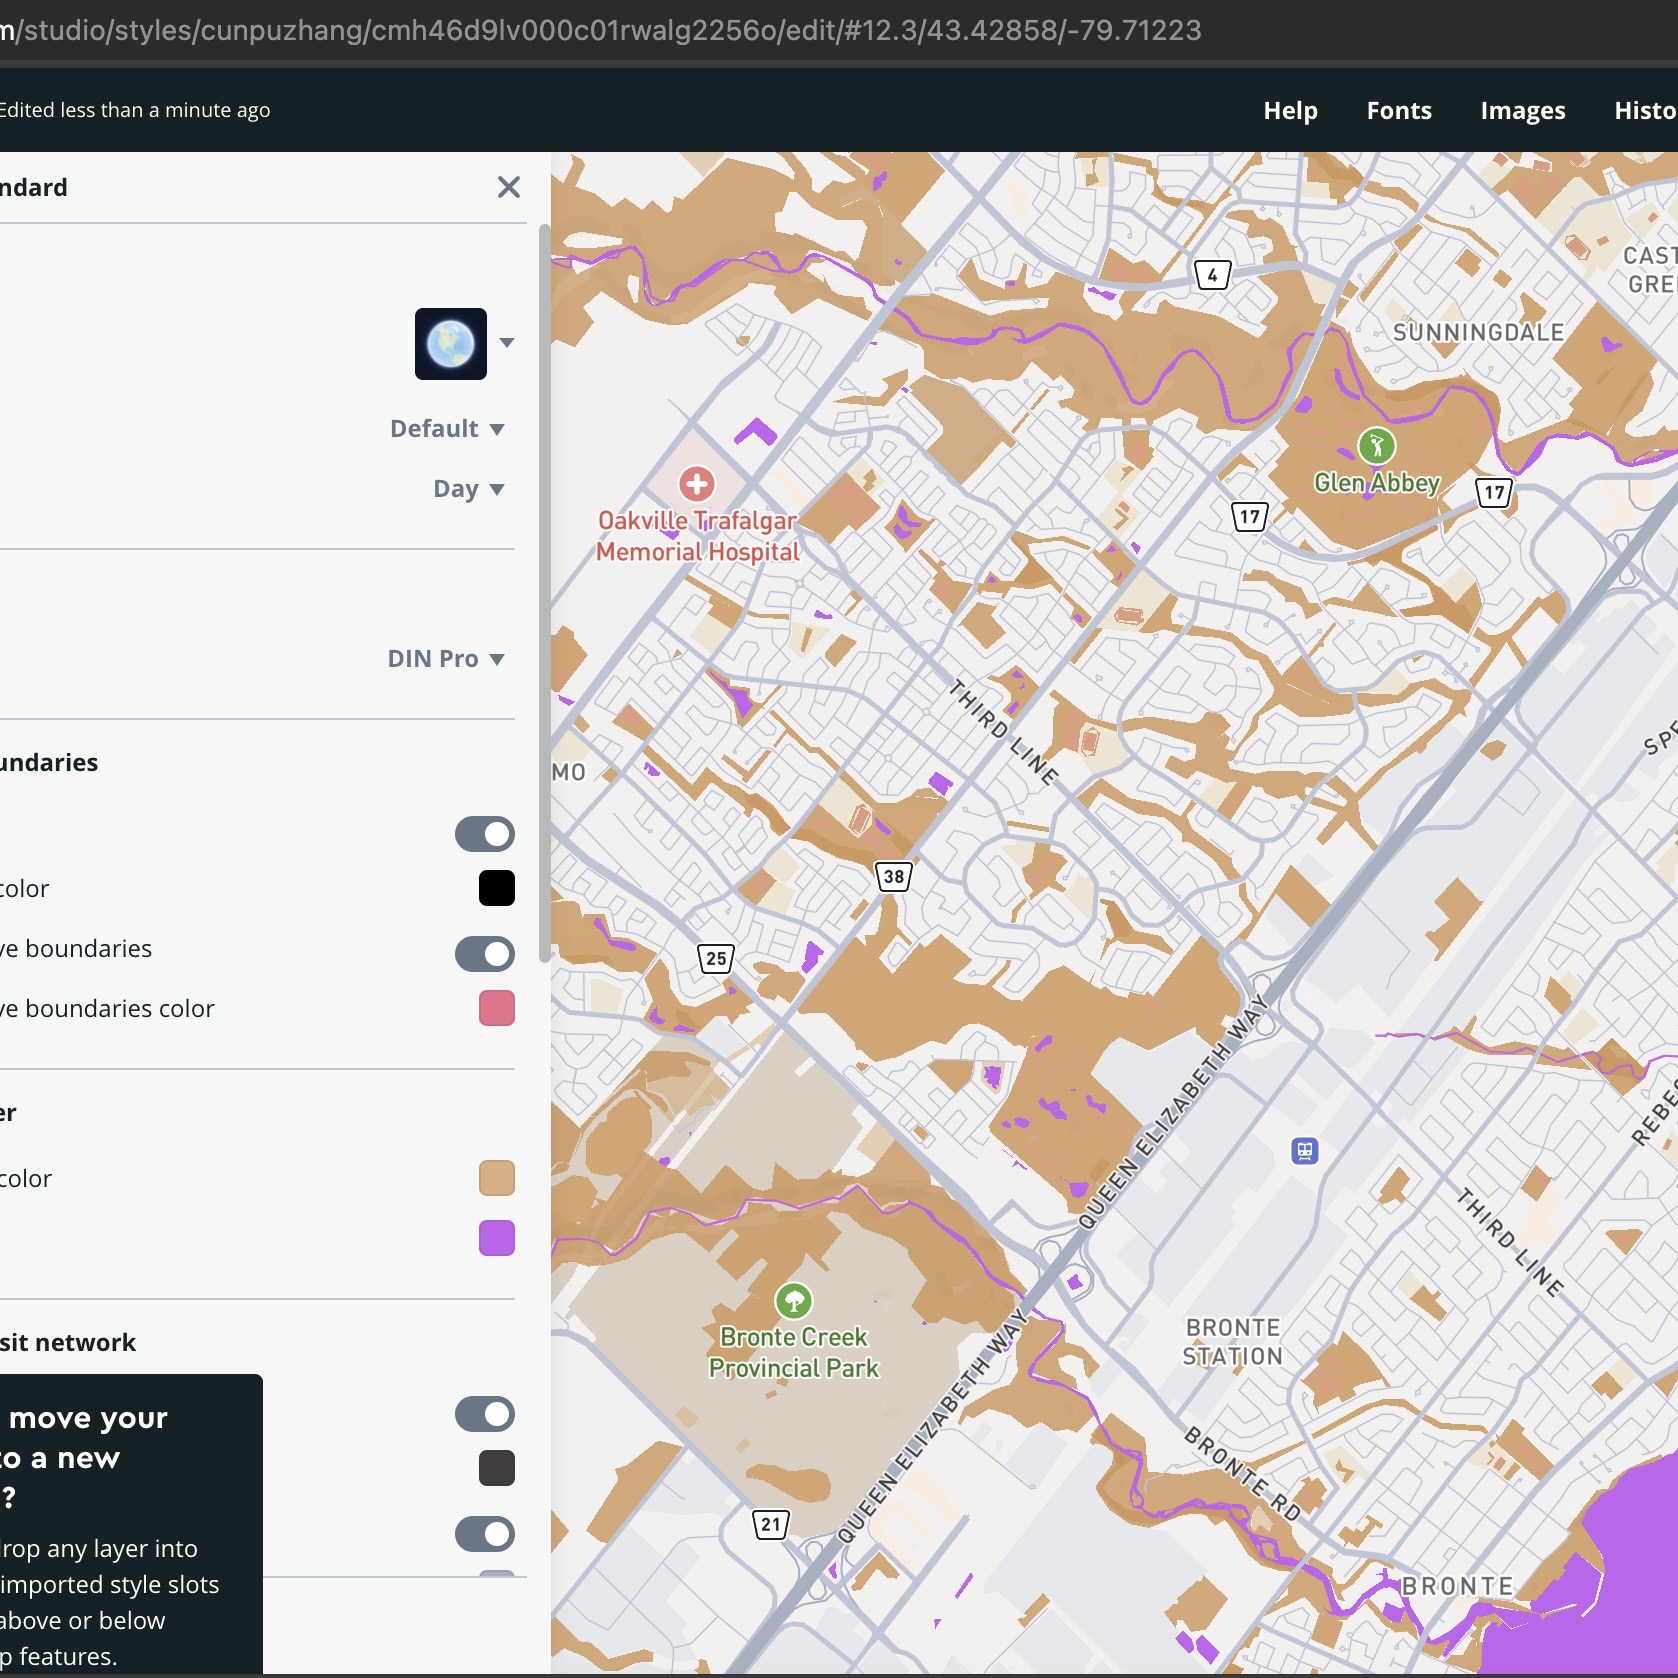1678x1678 pixels.
Task: Click the hospital icon near Oakville Trafalgar Memorial
Action: click(697, 485)
